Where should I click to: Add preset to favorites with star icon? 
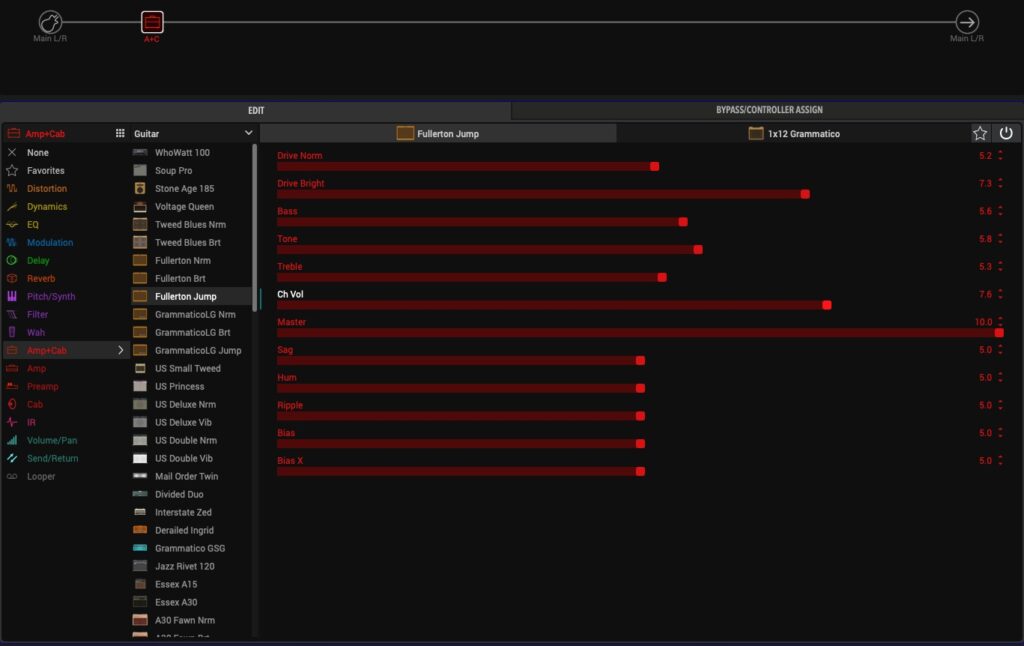980,133
